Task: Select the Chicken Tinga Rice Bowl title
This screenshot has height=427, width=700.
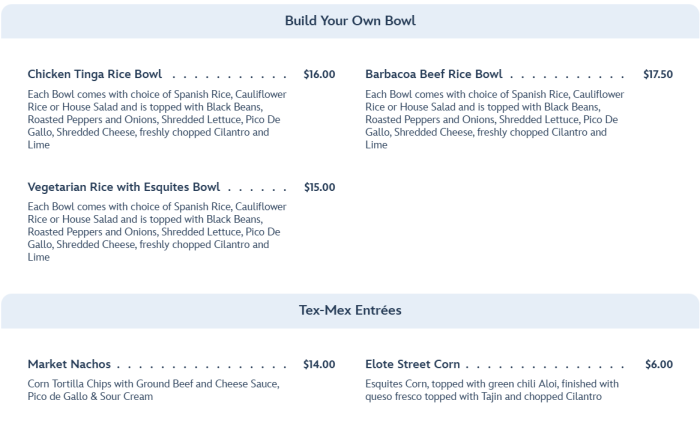Action: [95, 74]
